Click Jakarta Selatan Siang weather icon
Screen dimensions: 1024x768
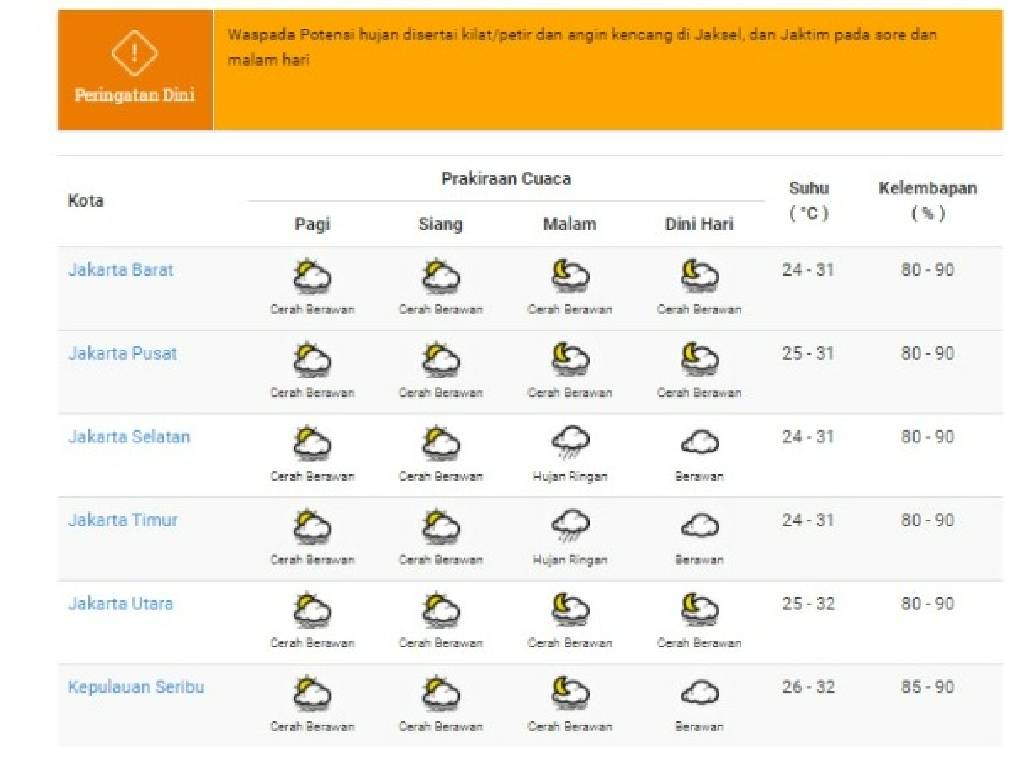[441, 443]
